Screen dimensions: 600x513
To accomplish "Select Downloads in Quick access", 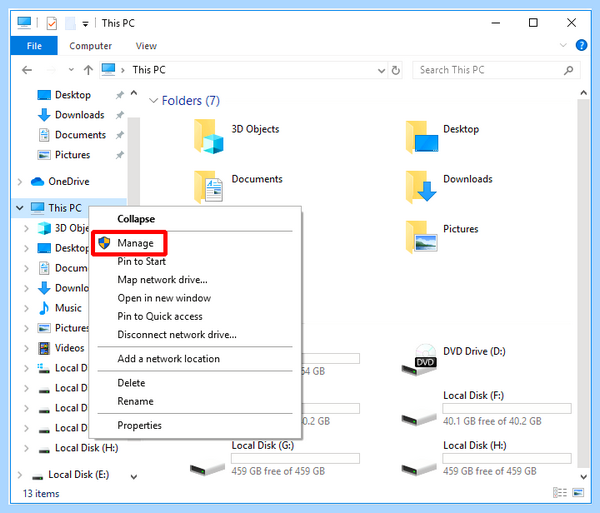I will coord(80,115).
